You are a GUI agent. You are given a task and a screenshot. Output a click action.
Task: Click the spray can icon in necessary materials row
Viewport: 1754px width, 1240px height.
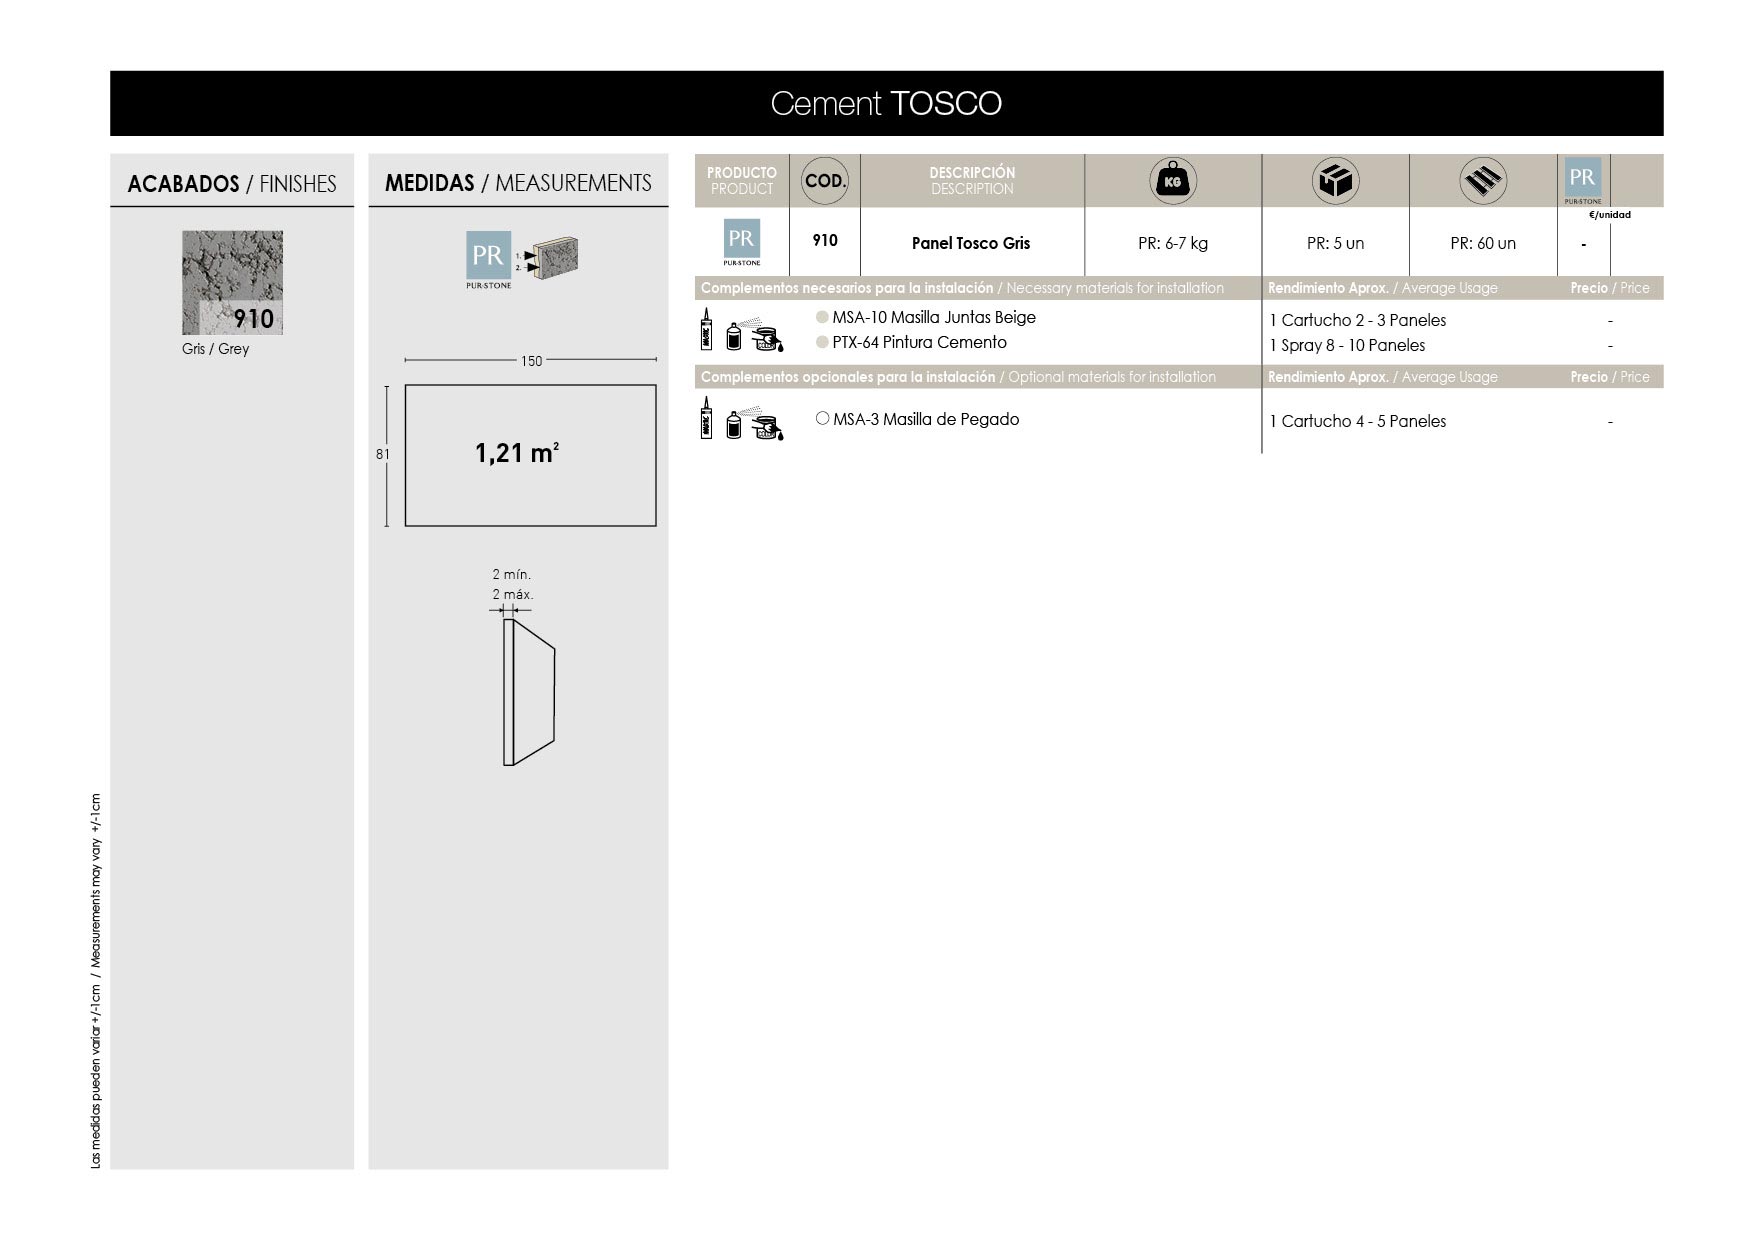tap(733, 336)
